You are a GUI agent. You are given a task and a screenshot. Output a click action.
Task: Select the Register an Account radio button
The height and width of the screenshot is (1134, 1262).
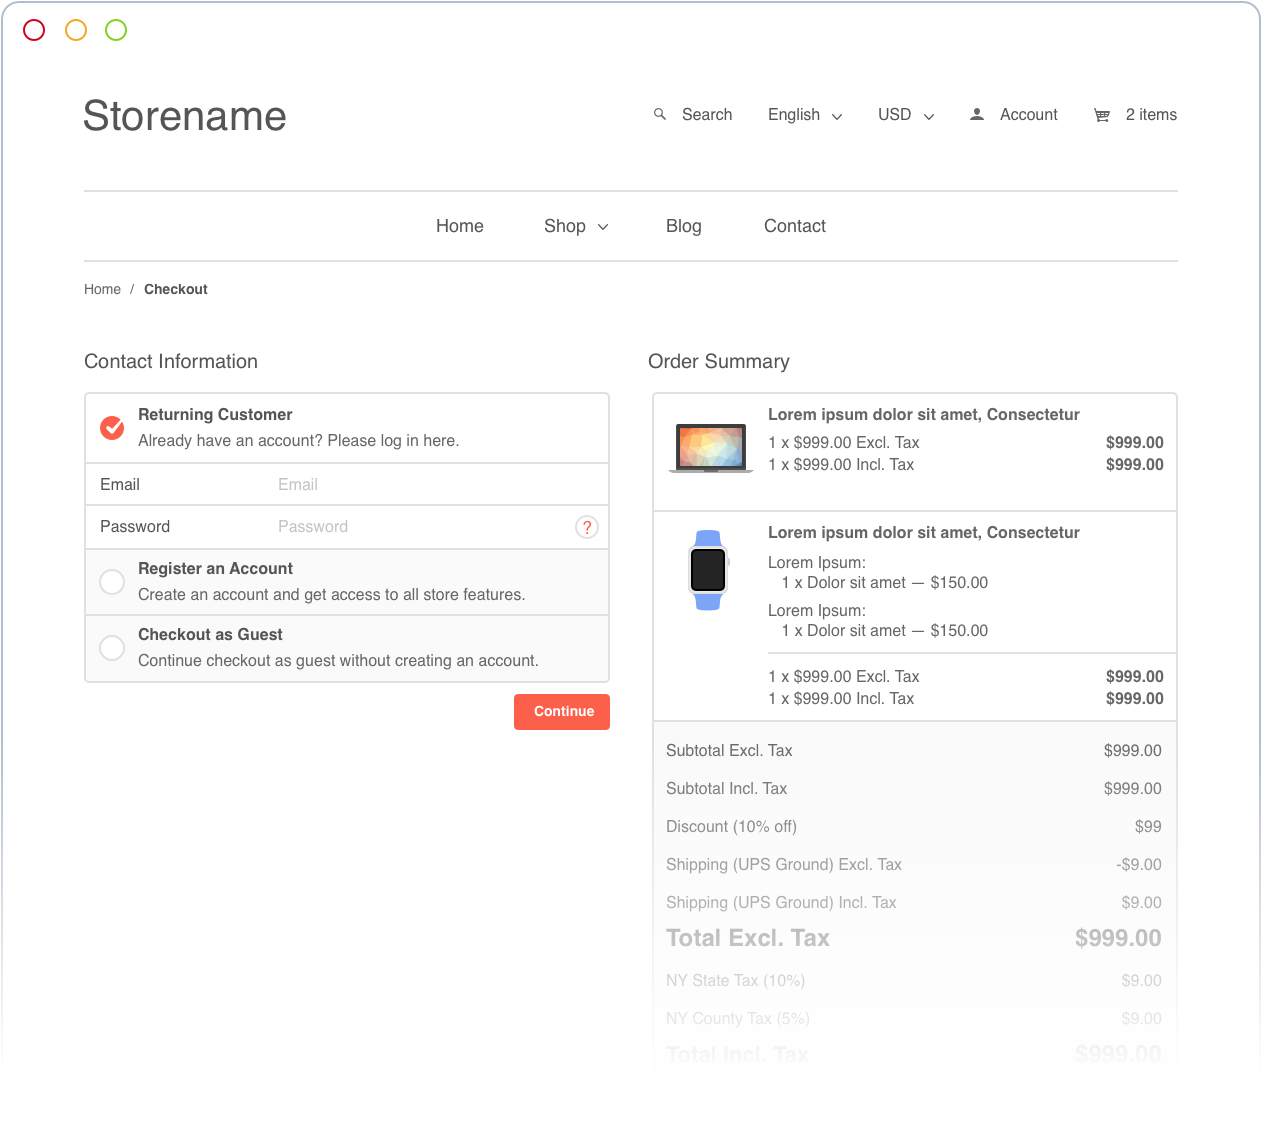point(112,582)
